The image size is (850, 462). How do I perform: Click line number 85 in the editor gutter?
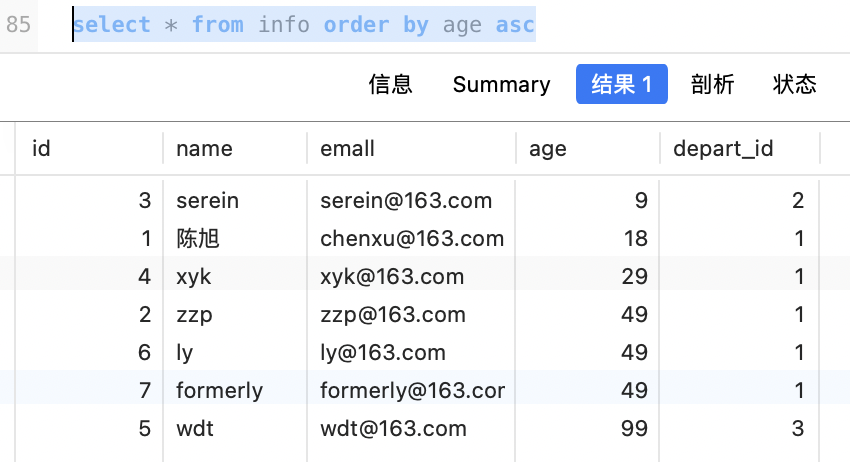(x=18, y=24)
